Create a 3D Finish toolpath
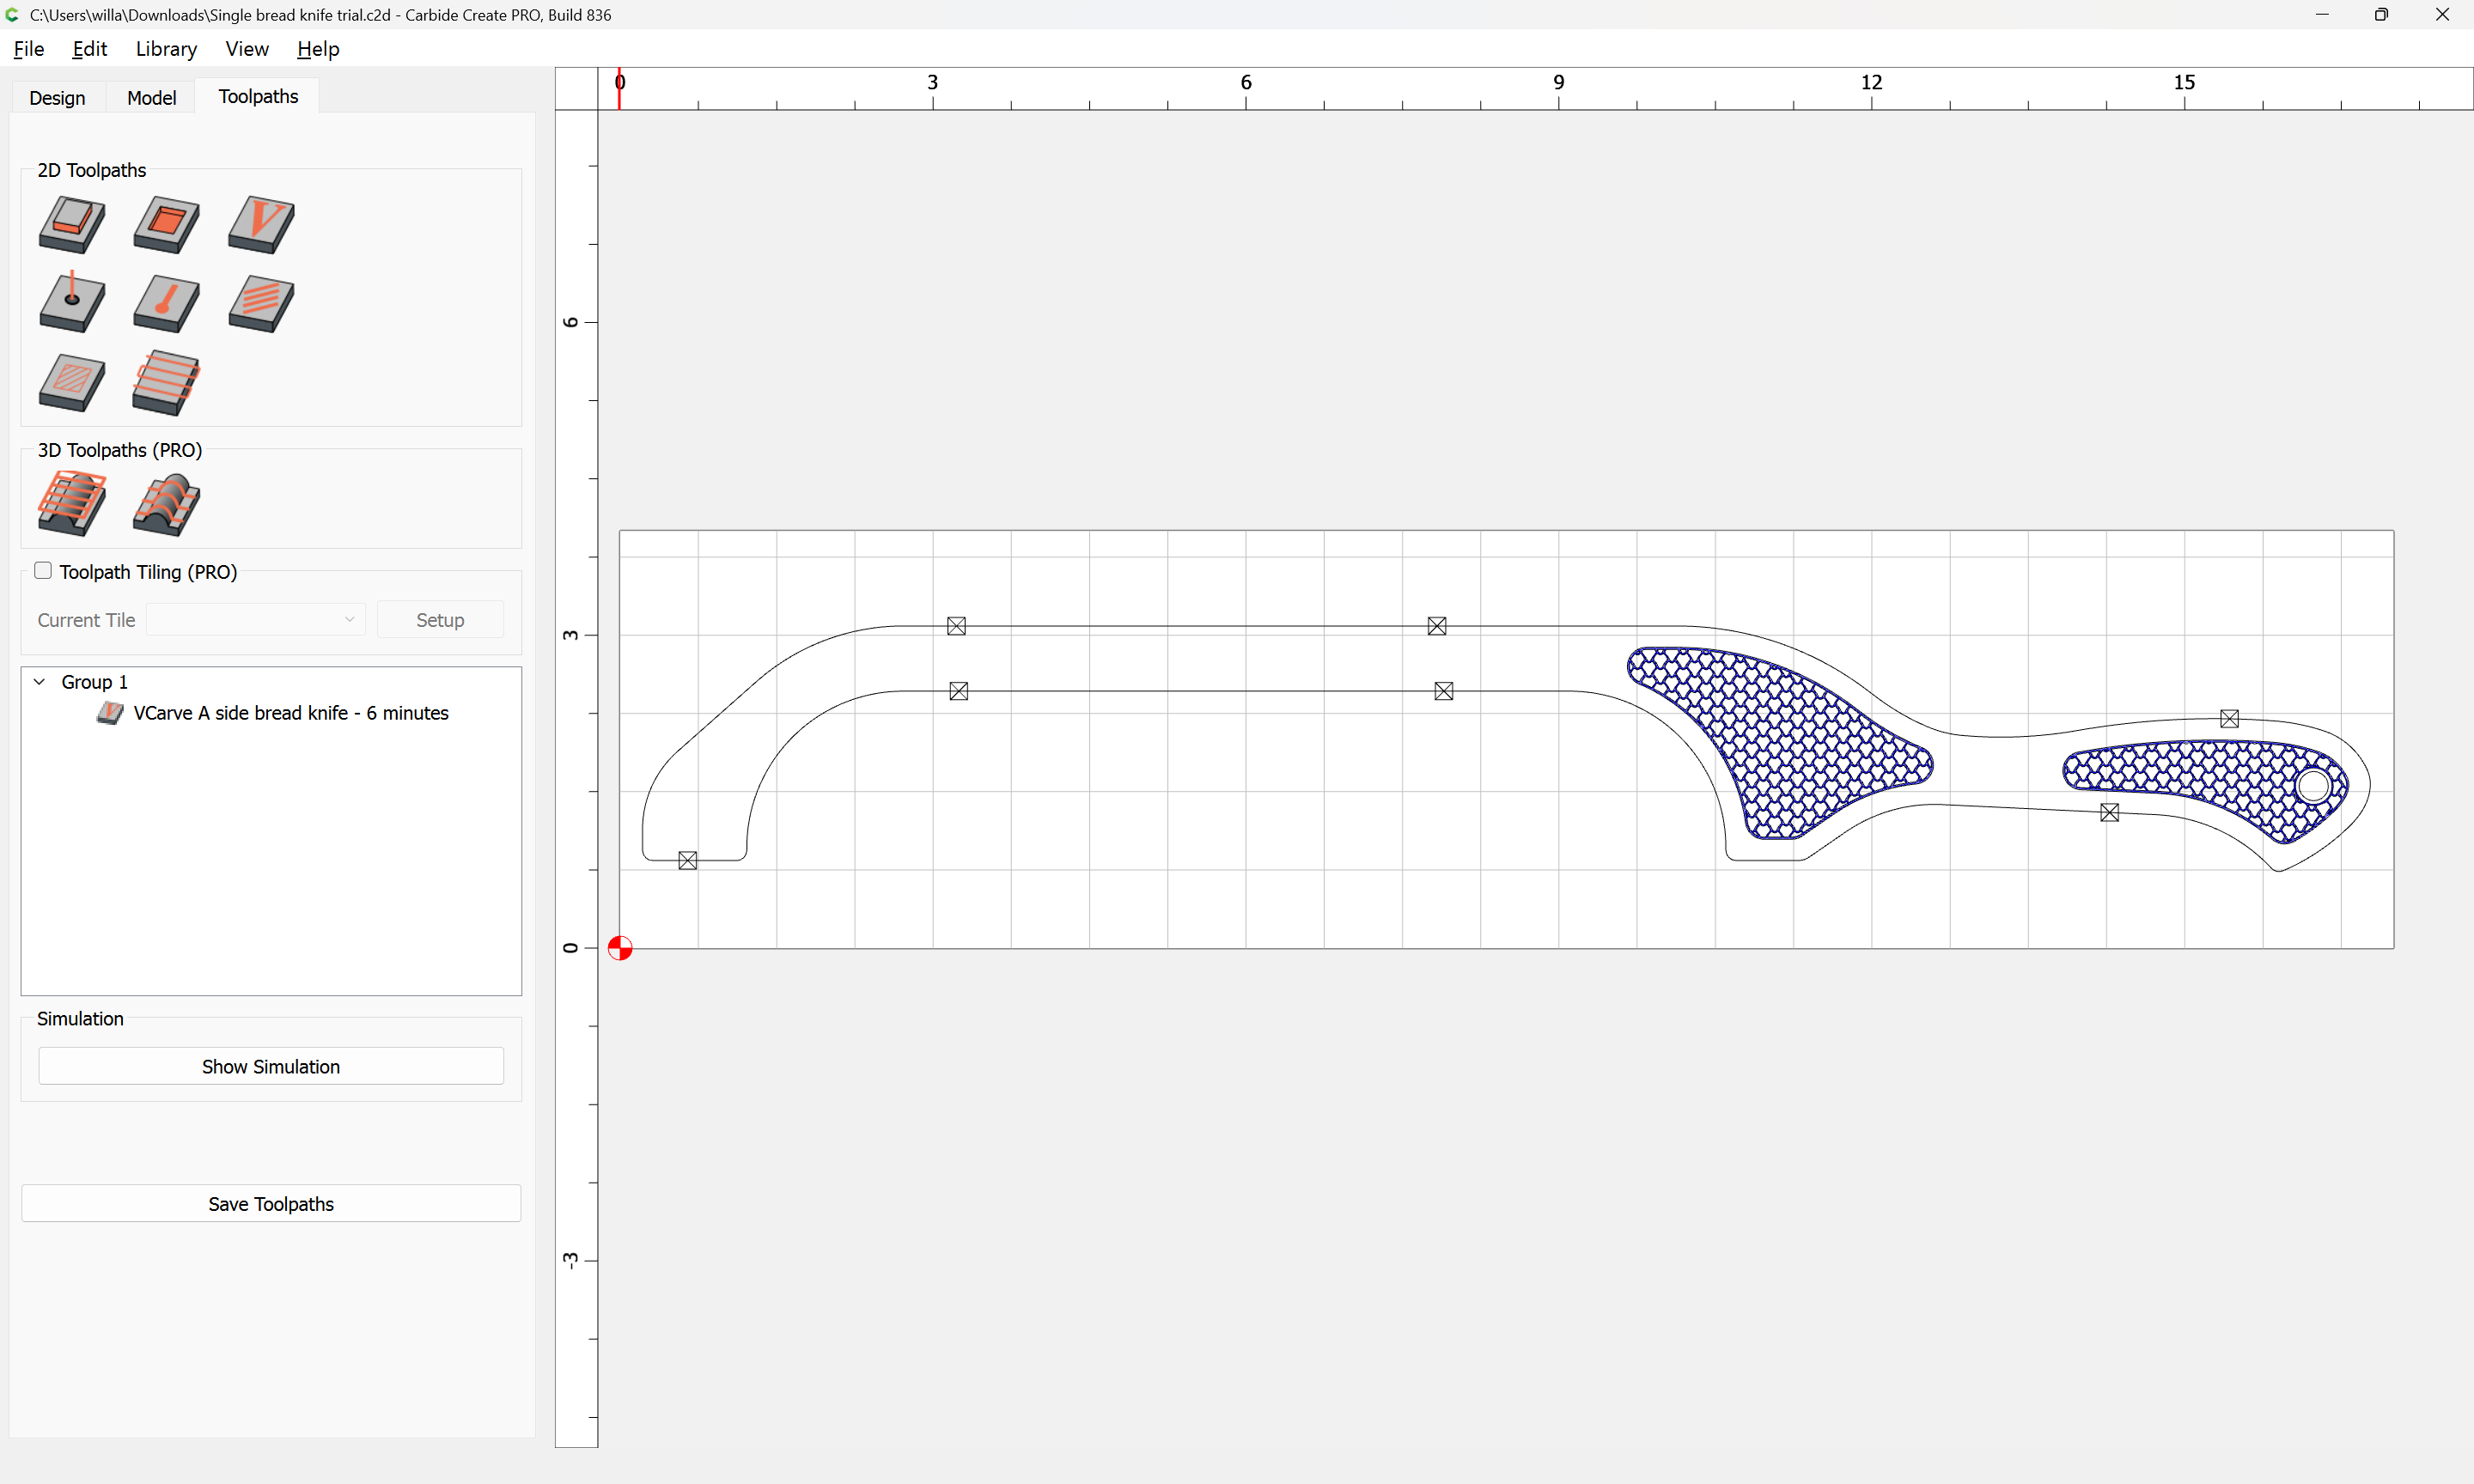Image resolution: width=2474 pixels, height=1484 pixels. (x=166, y=503)
